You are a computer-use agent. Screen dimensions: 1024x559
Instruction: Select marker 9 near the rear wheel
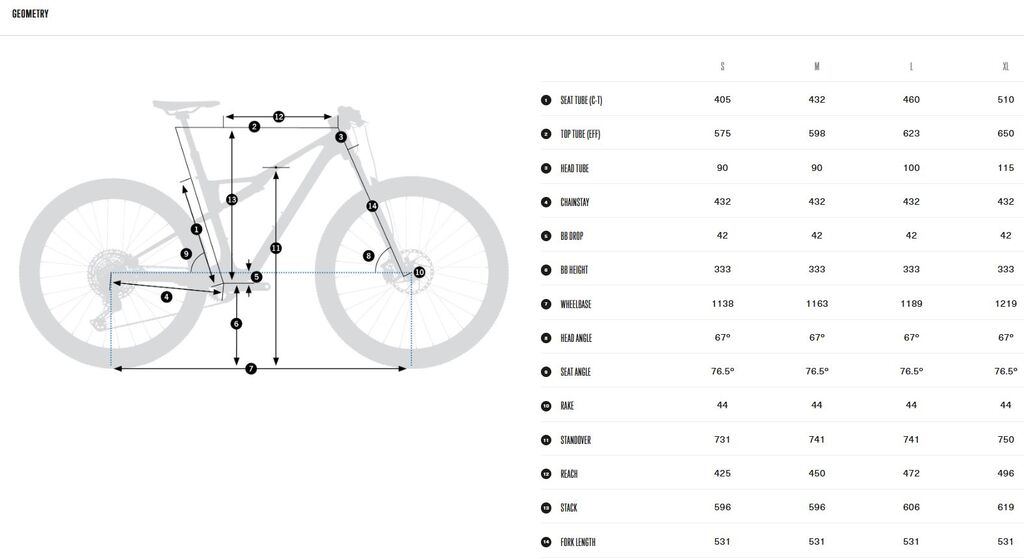click(x=186, y=254)
